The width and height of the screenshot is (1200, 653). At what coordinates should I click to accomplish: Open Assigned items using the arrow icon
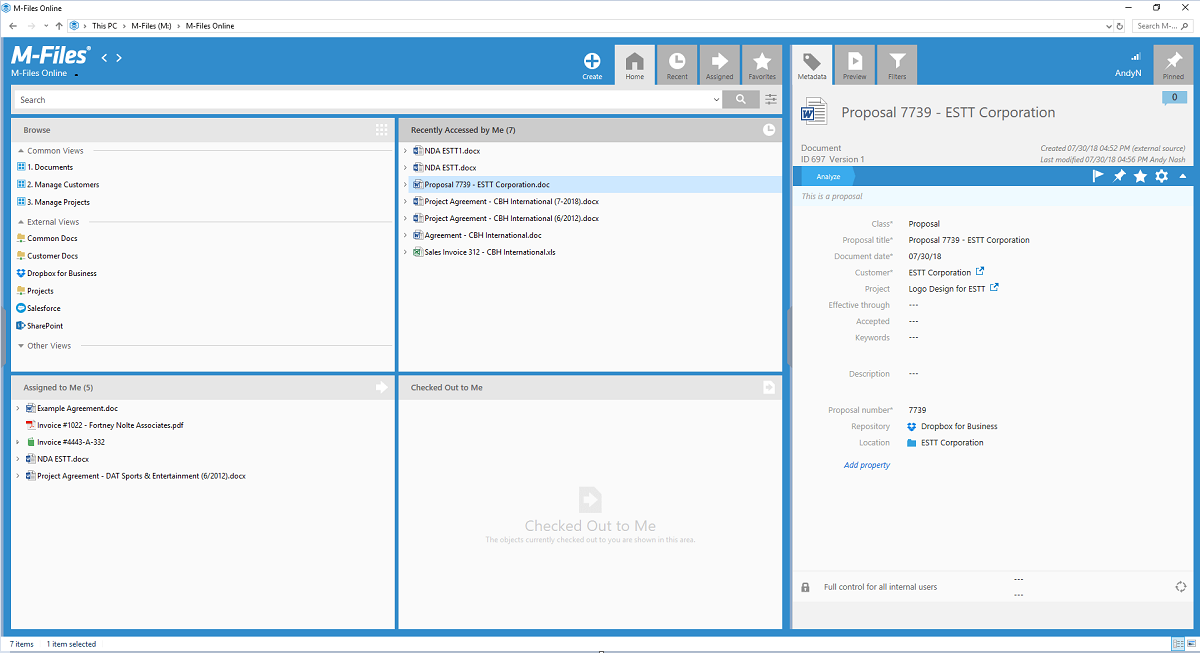(x=720, y=63)
